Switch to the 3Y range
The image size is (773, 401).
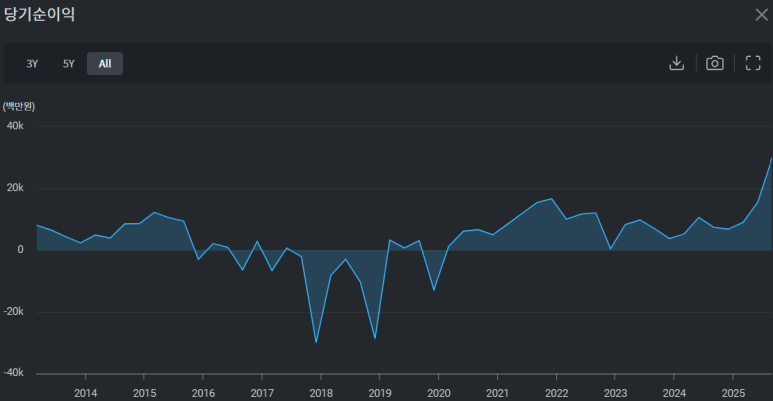pyautogui.click(x=32, y=64)
